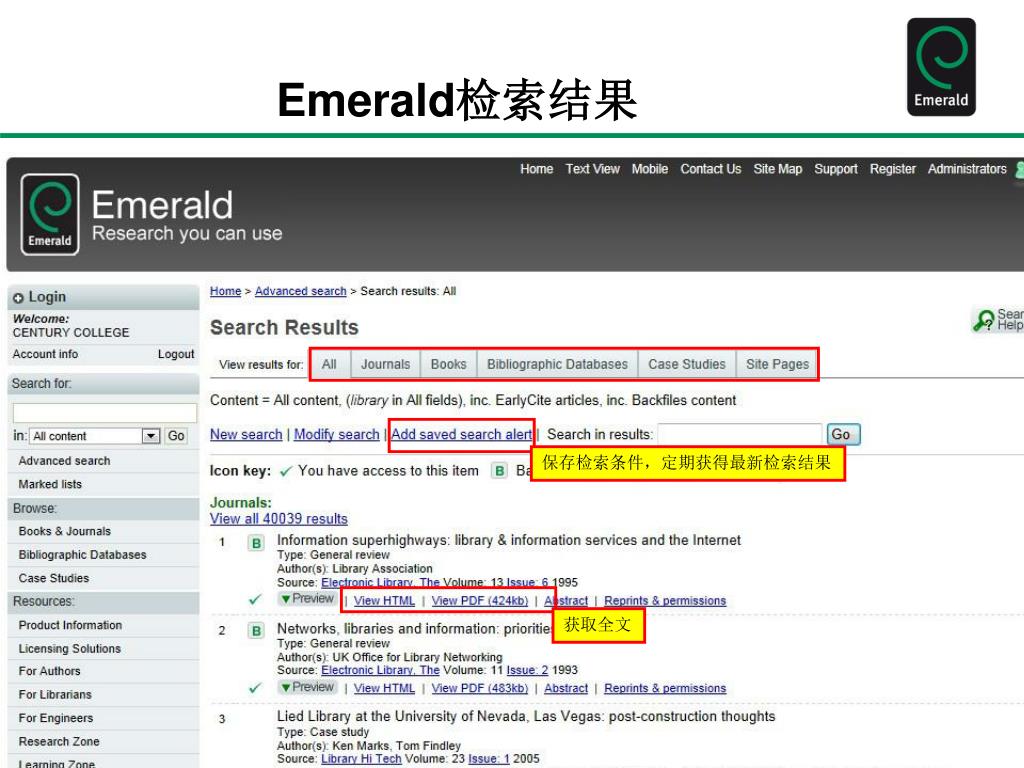Open Support in the top navigation
This screenshot has width=1024, height=768.
(835, 169)
